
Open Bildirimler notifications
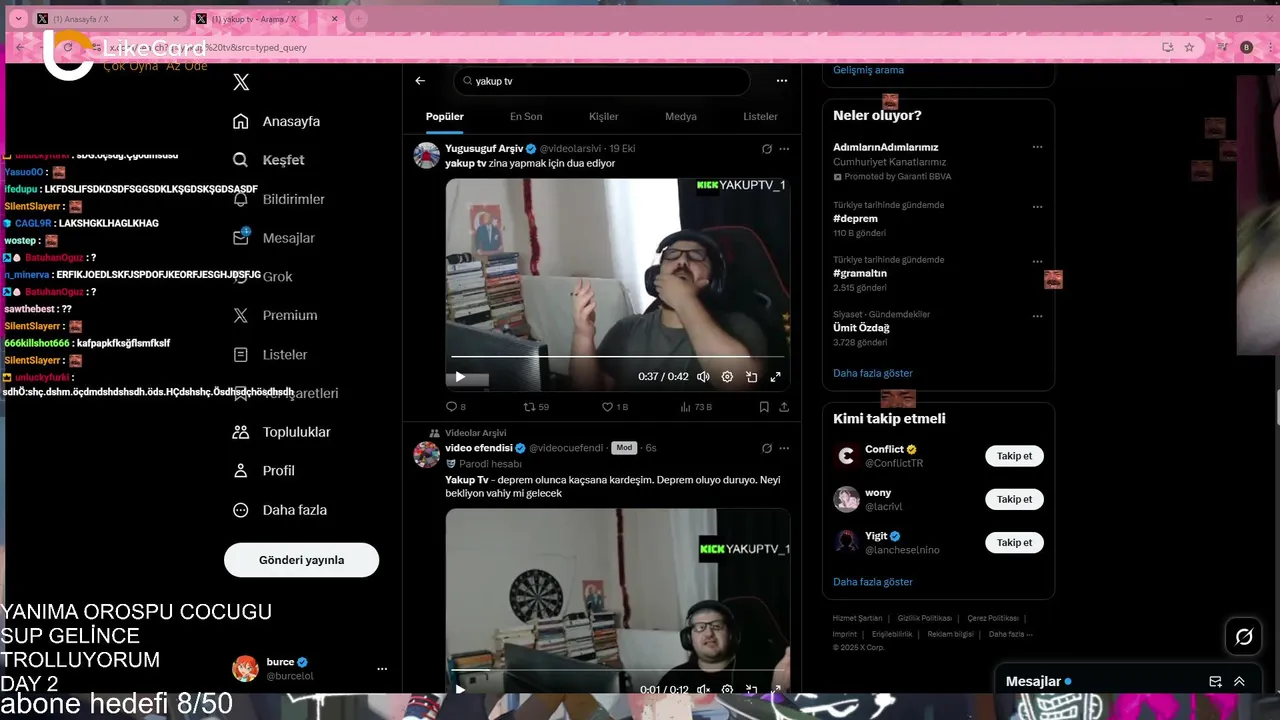[x=278, y=199]
